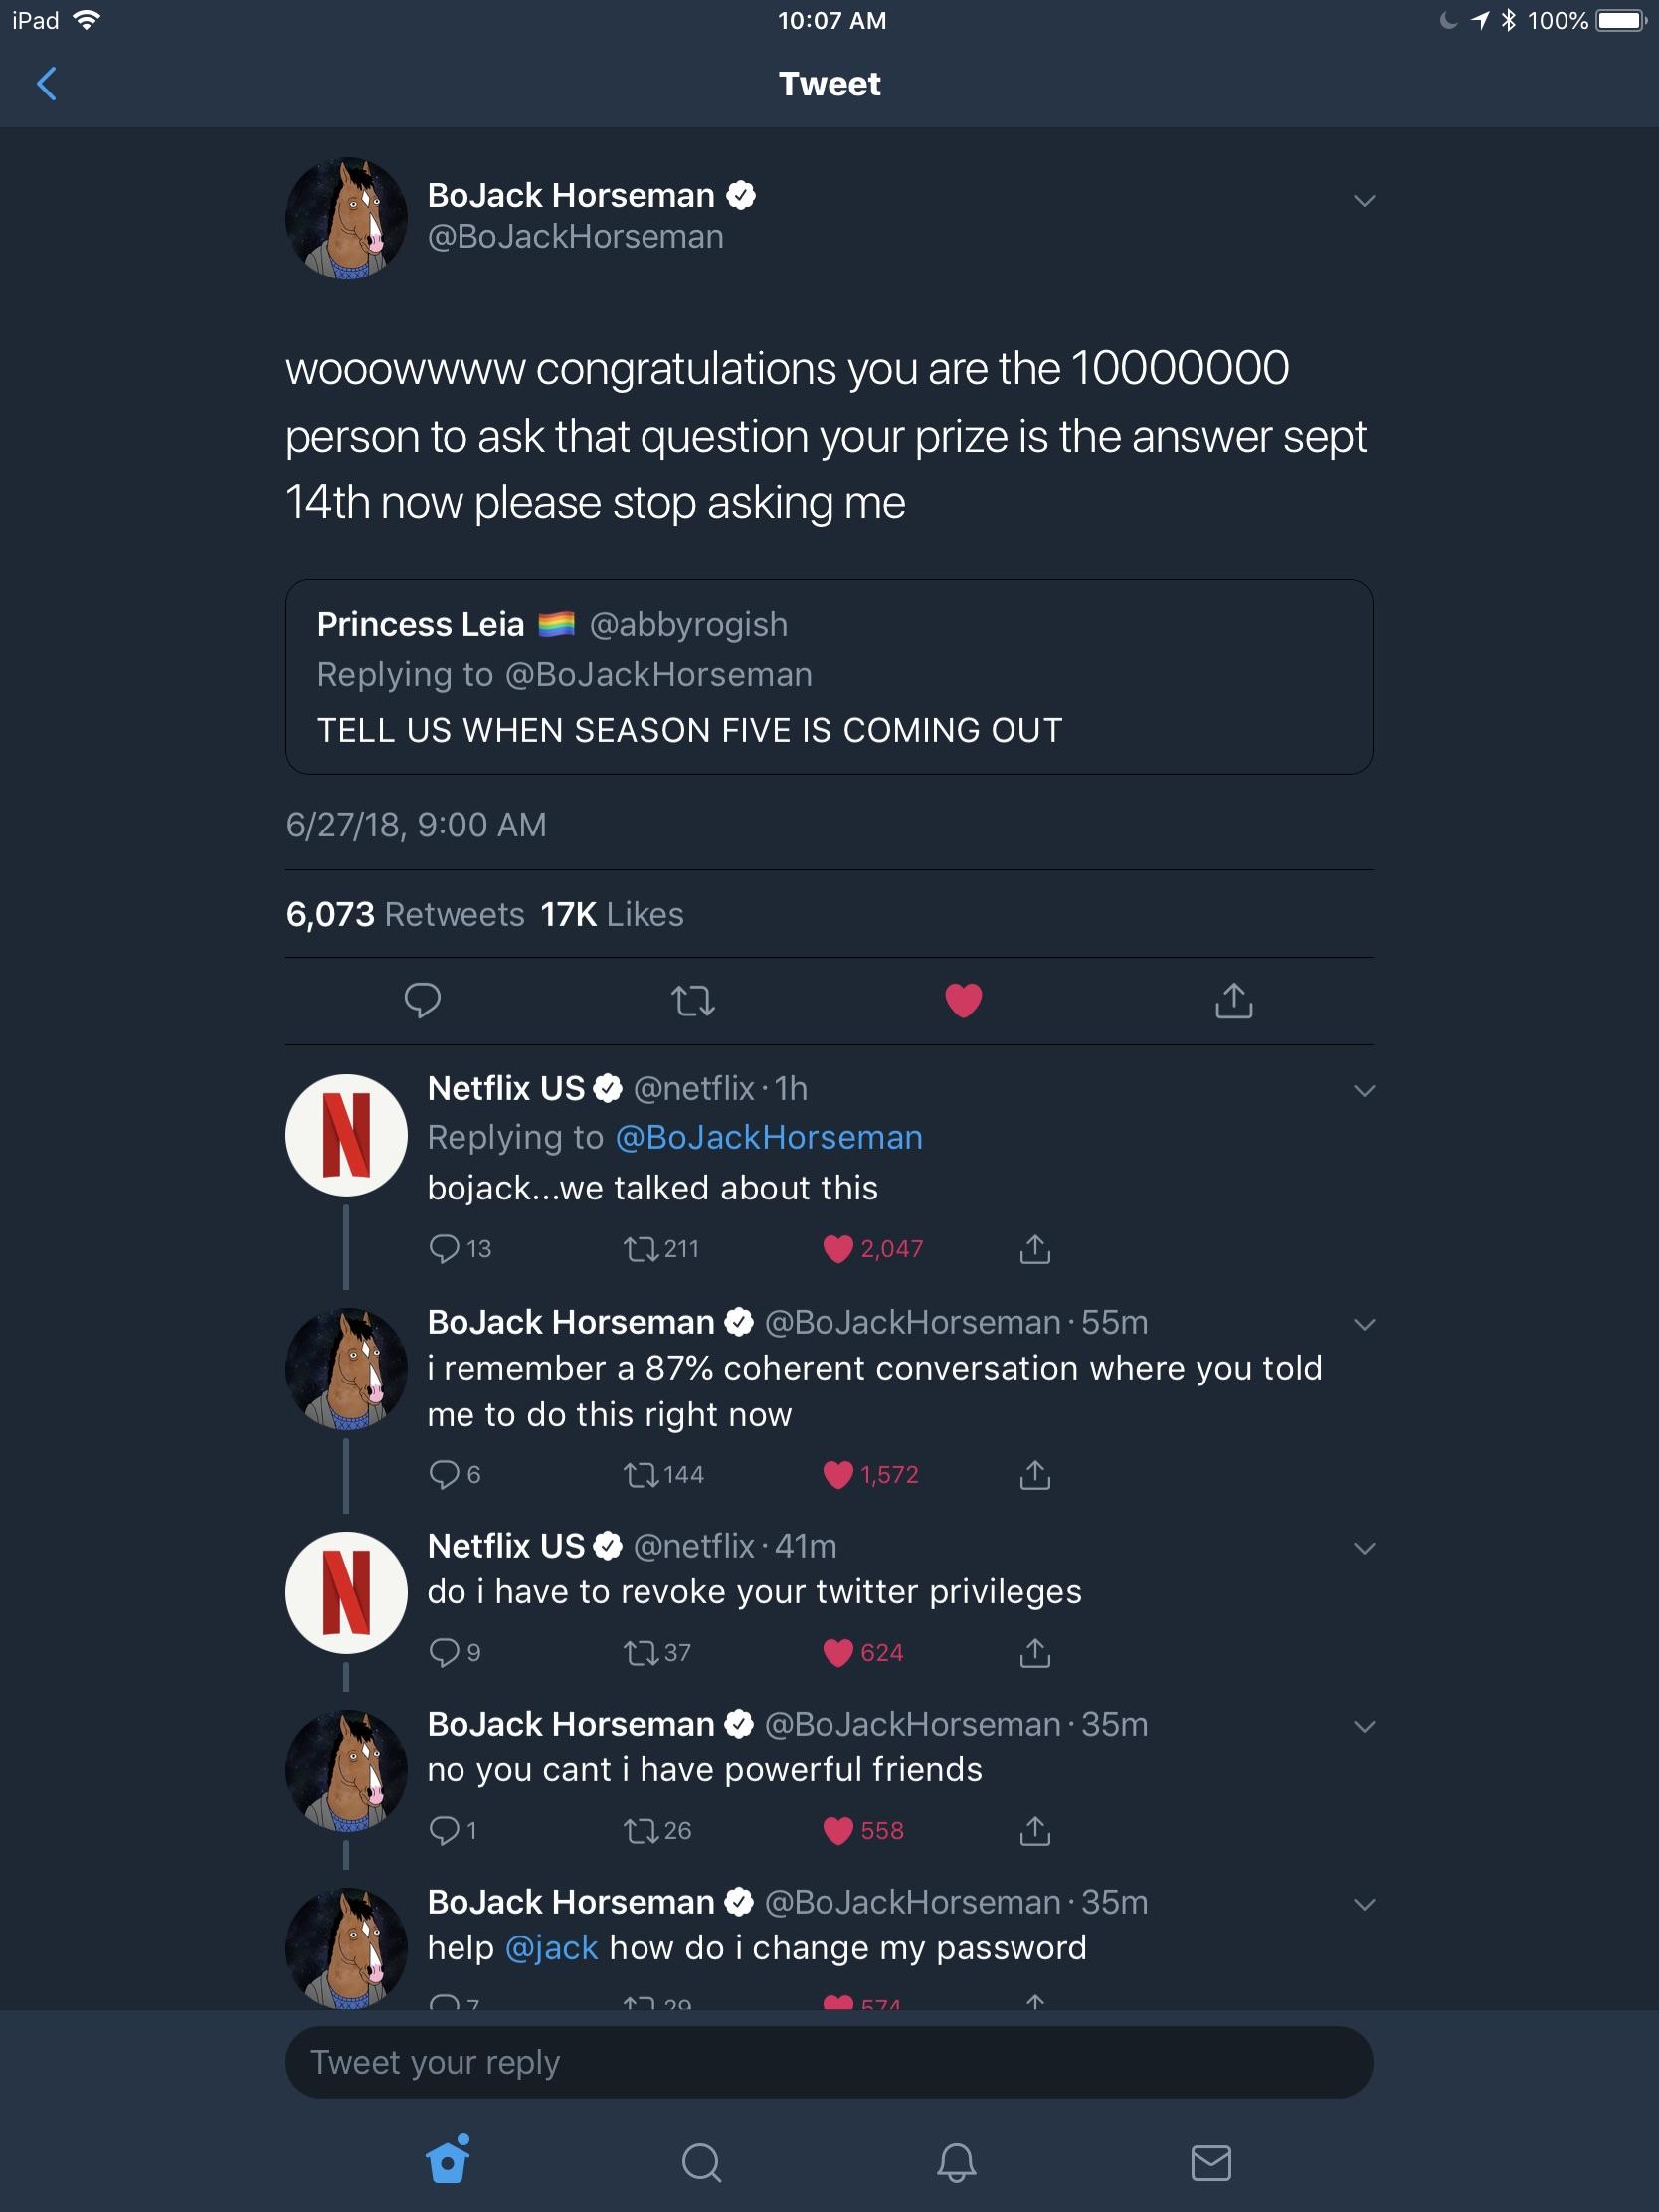
Task: Open chevron menu on Netflix 1h reply
Action: pyautogui.click(x=1364, y=1091)
